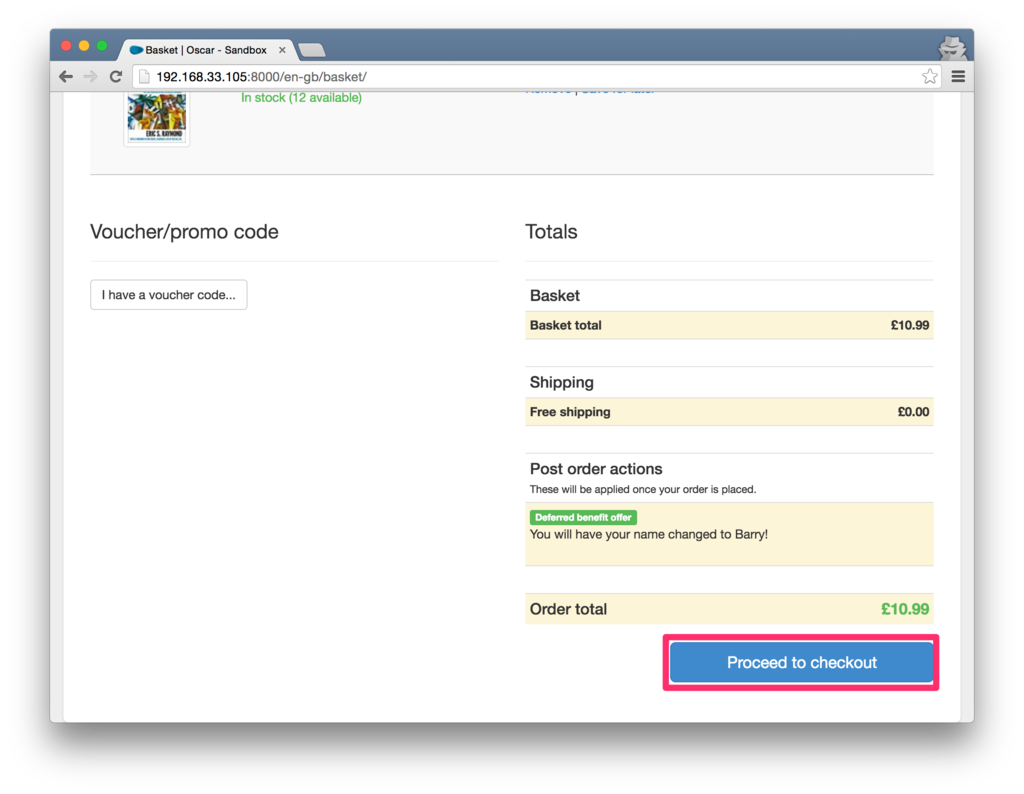Reload the basket page

coord(116,76)
